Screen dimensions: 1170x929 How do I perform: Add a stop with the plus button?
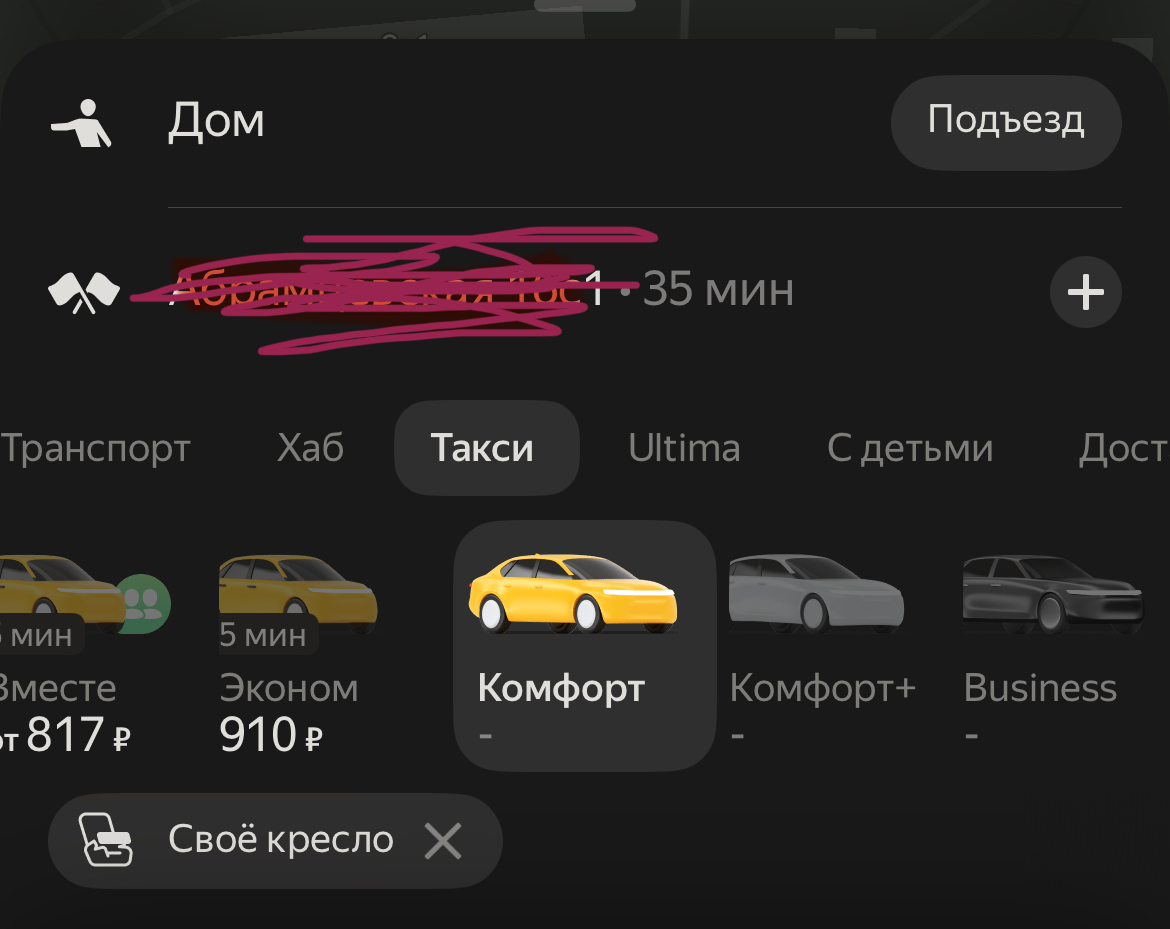point(1085,292)
